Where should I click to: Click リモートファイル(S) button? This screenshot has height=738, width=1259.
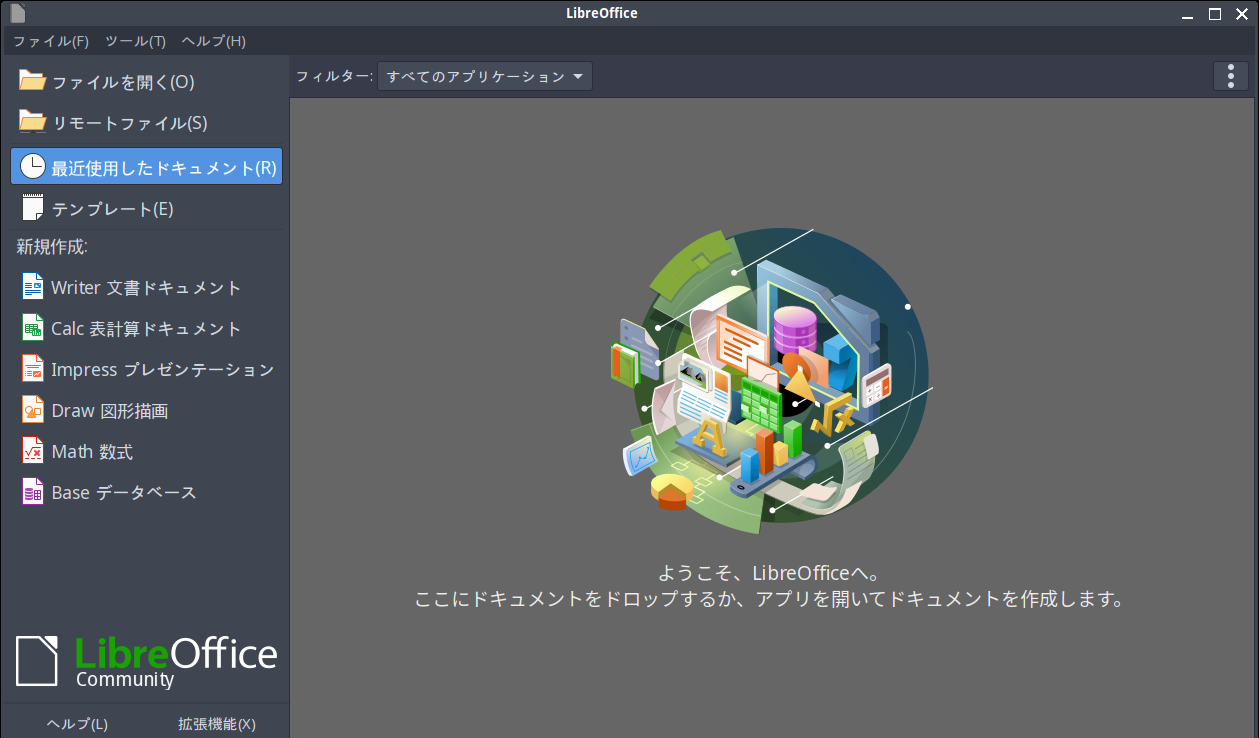pos(146,123)
